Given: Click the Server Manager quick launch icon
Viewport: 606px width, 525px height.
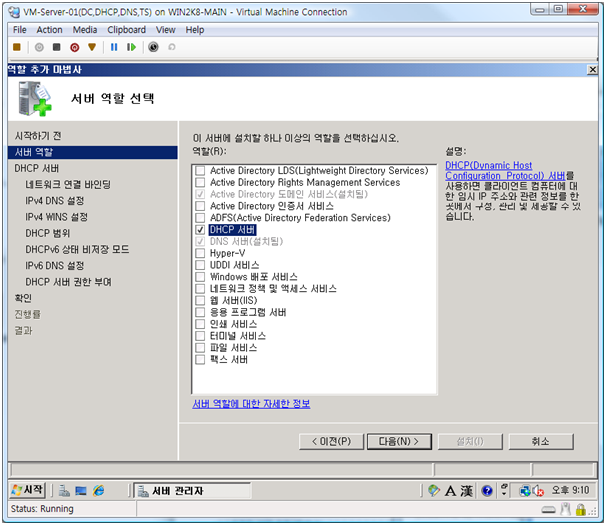Looking at the screenshot, I should click(64, 491).
